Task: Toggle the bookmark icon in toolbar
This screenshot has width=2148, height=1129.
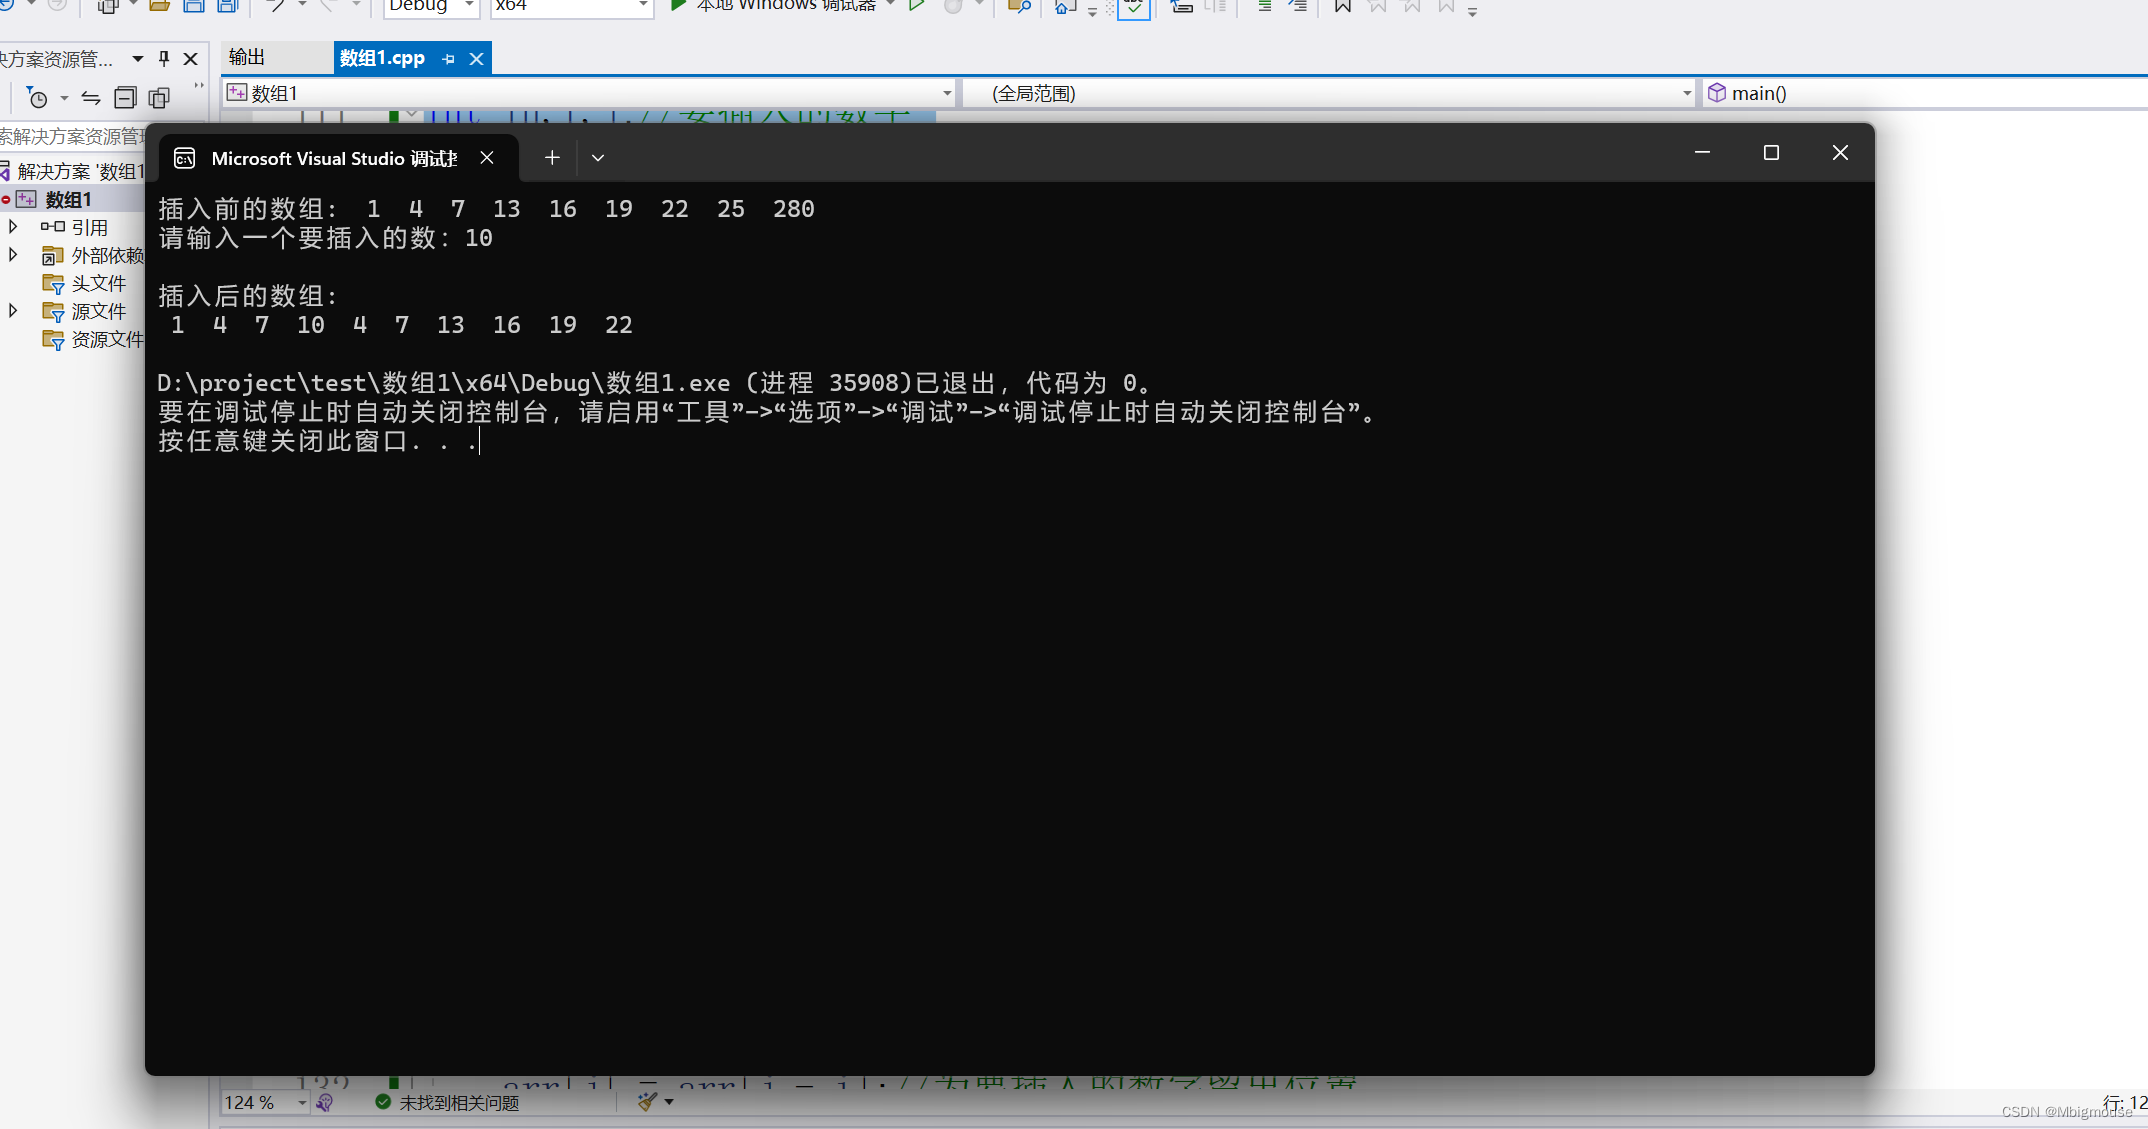Action: pyautogui.click(x=1342, y=6)
